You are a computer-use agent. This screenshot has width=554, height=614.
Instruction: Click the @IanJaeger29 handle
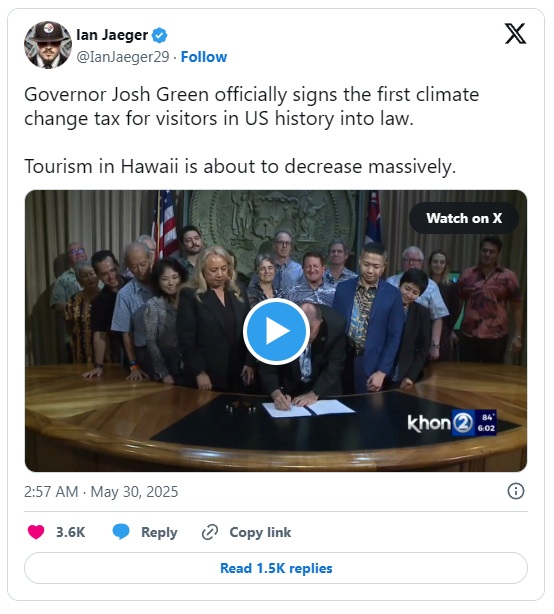pos(123,57)
